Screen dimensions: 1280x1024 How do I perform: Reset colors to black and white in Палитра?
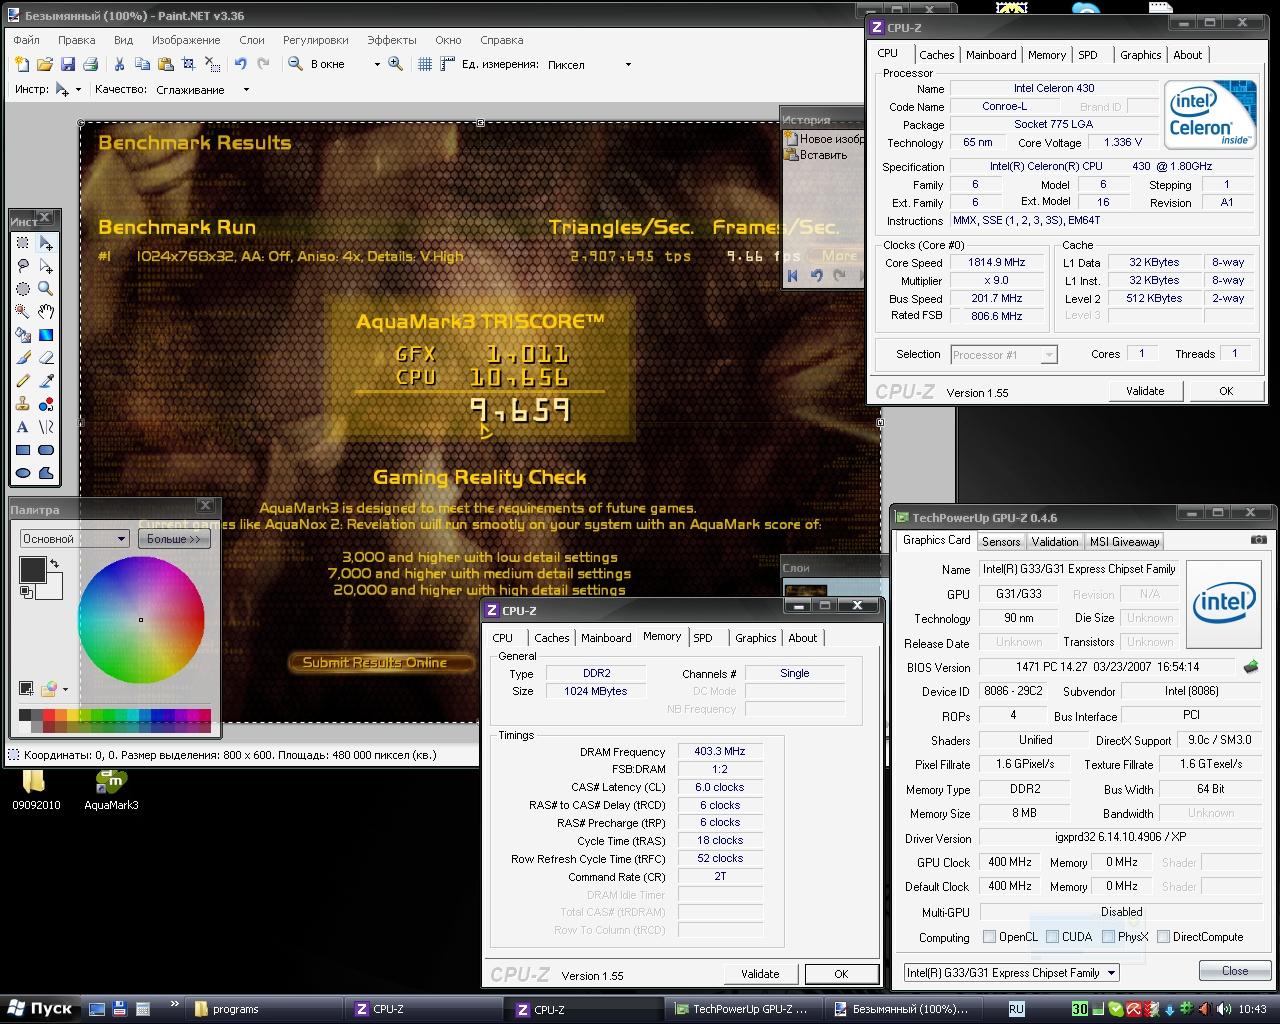pyautogui.click(x=25, y=592)
